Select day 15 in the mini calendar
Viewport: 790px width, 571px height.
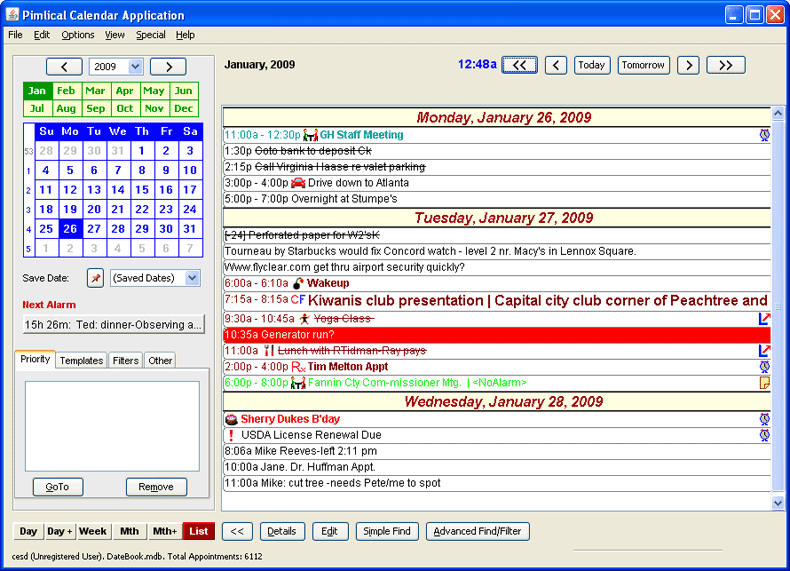142,190
